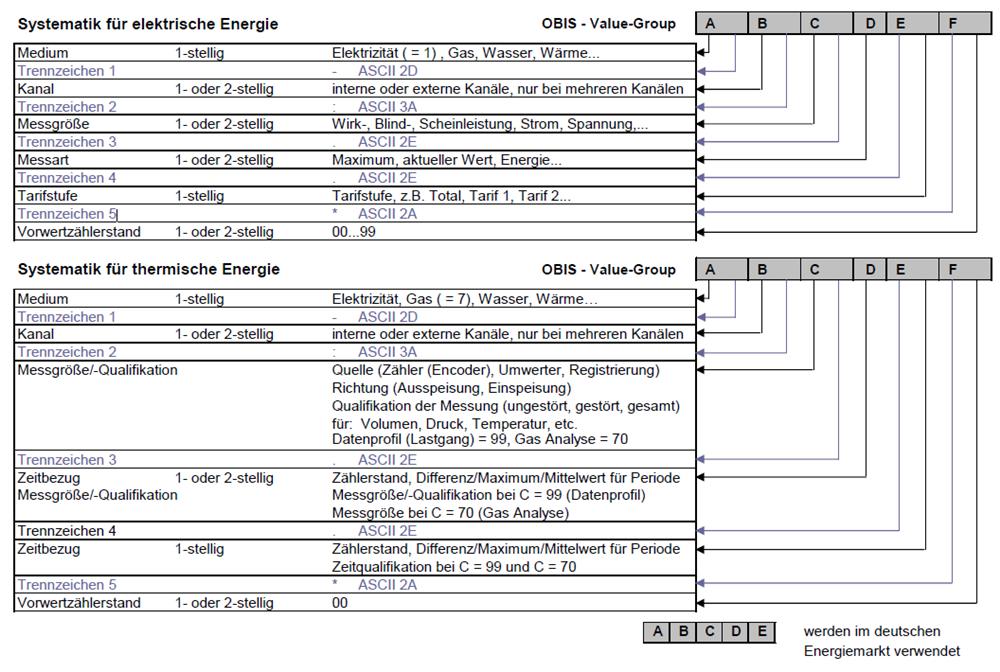Click value "00" in thermal Vorwertzählerstand row
This screenshot has width=1000, height=672.
point(340,603)
